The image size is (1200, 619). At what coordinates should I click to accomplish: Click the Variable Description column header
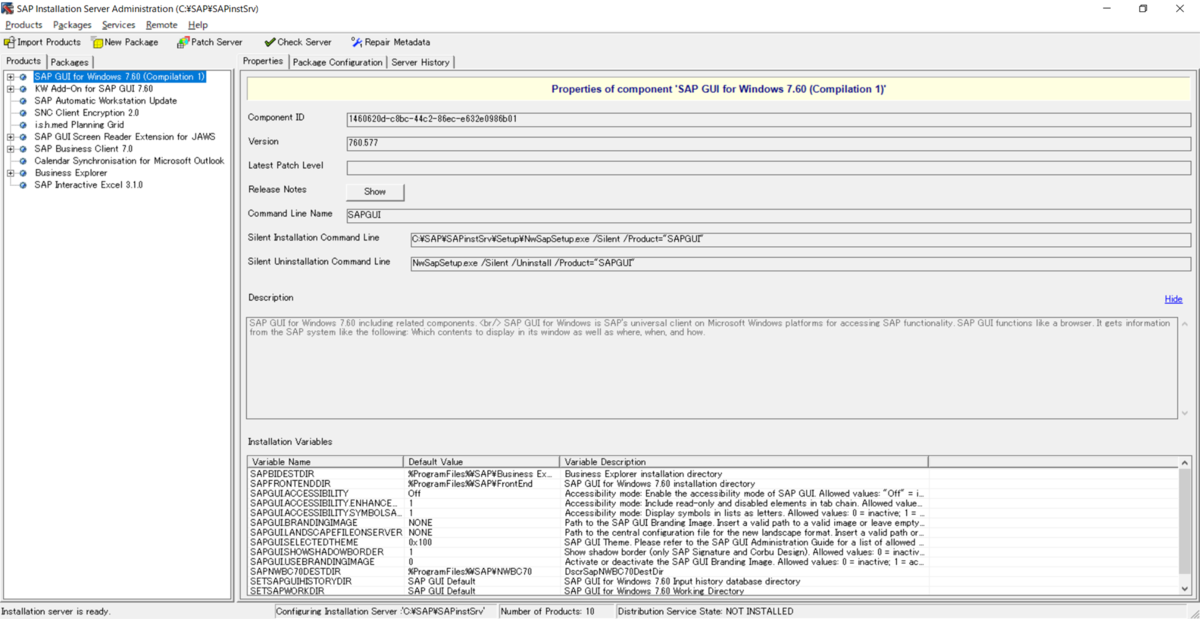click(x=744, y=461)
